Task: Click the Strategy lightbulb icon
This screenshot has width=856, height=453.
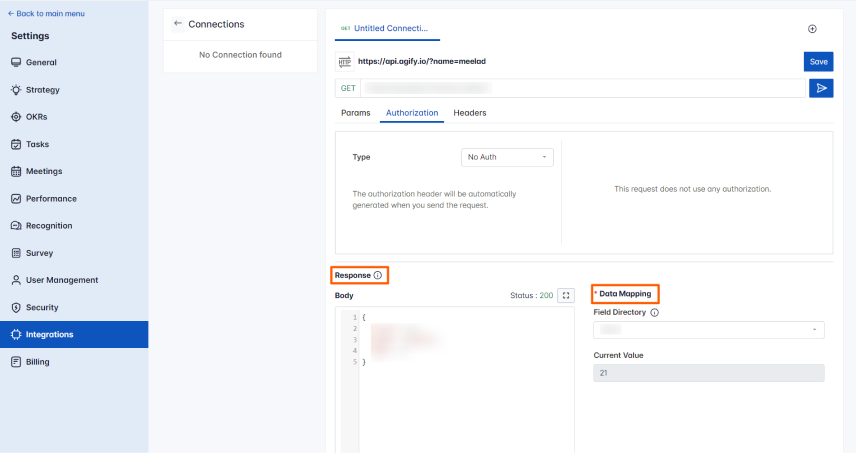Action: click(16, 90)
